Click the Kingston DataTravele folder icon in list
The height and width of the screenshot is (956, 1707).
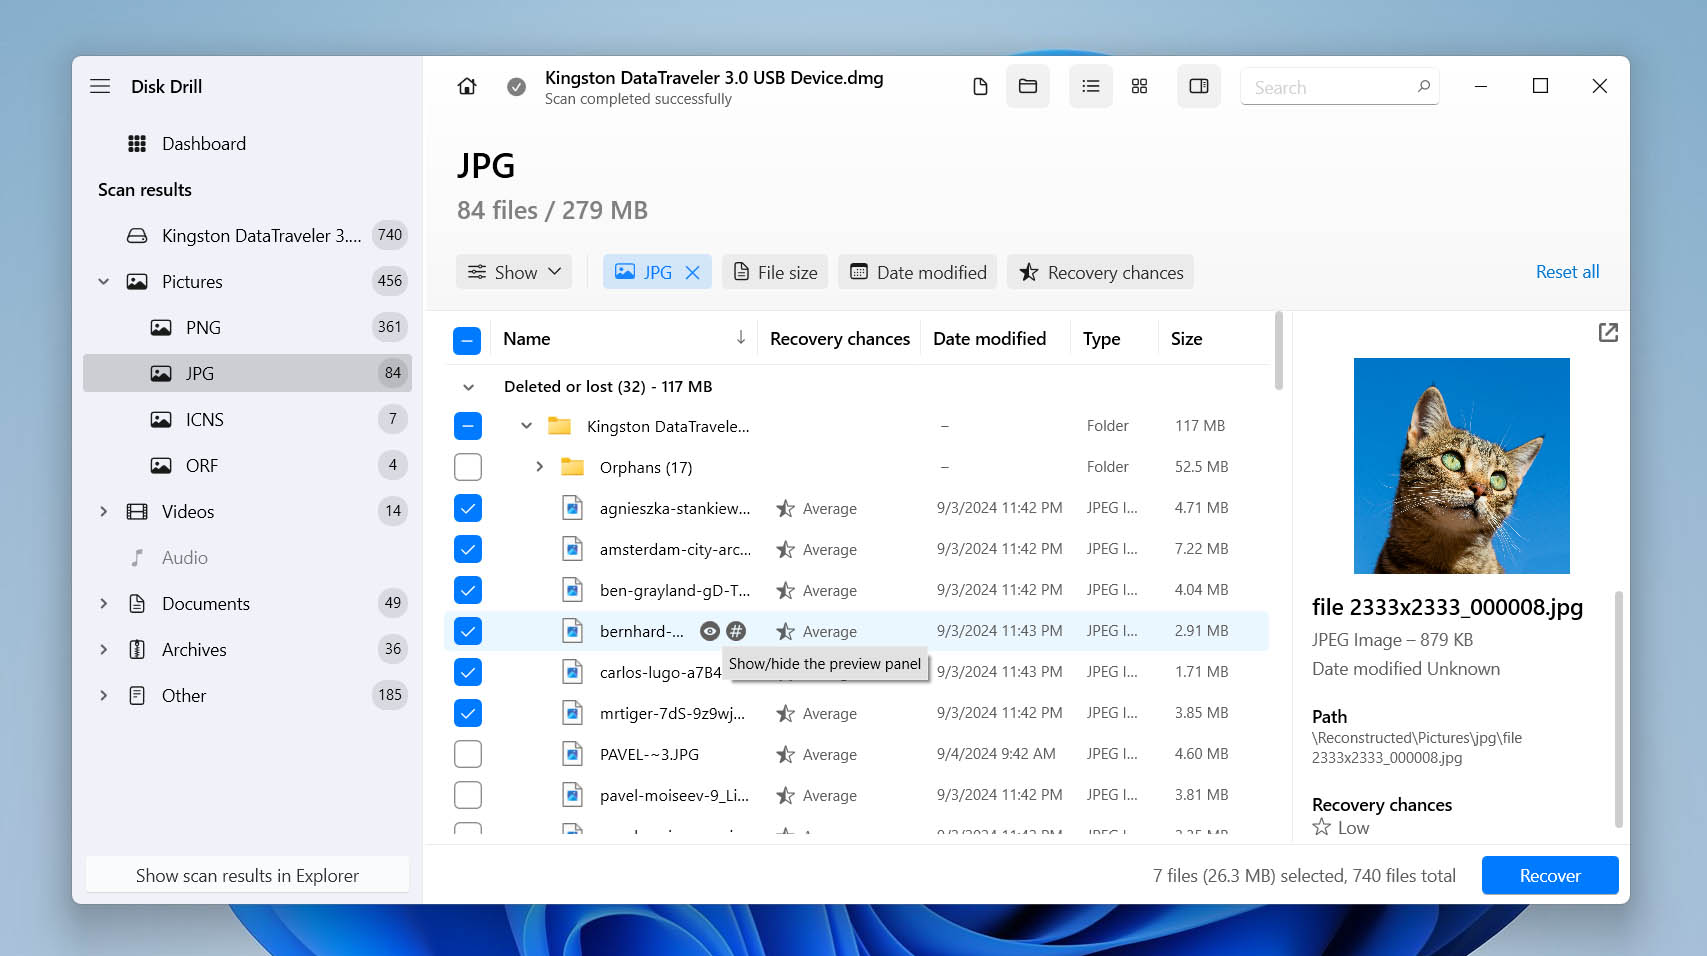(559, 426)
